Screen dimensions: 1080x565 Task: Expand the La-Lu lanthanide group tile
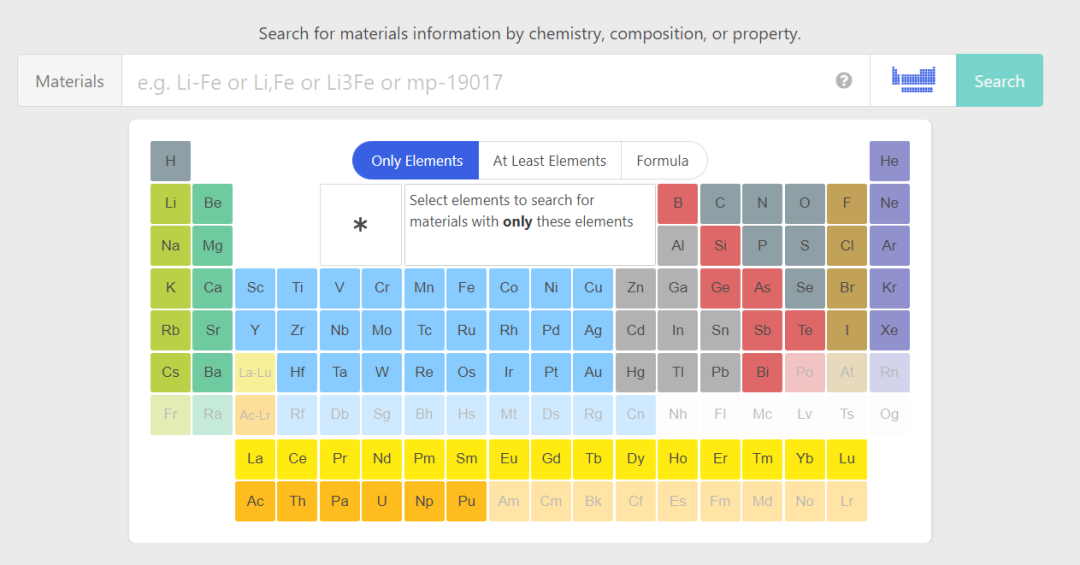pos(255,373)
